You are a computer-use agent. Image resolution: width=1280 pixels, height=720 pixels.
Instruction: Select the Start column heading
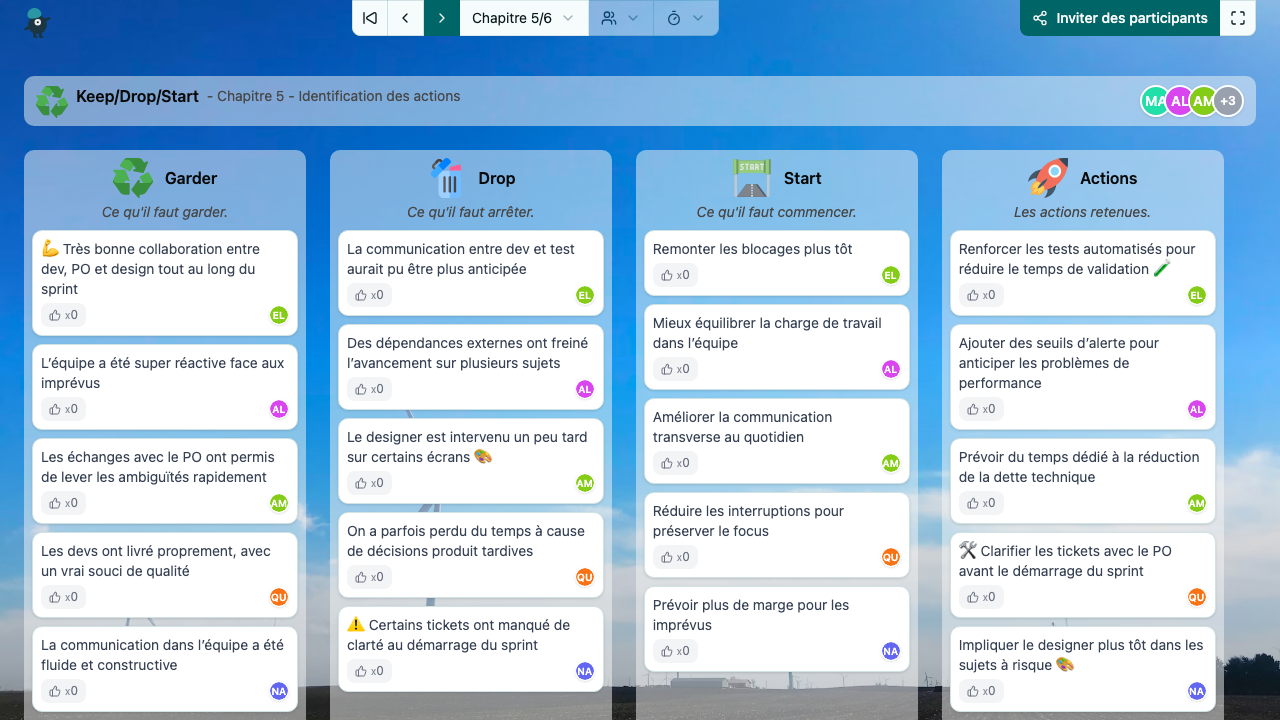pyautogui.click(x=802, y=178)
